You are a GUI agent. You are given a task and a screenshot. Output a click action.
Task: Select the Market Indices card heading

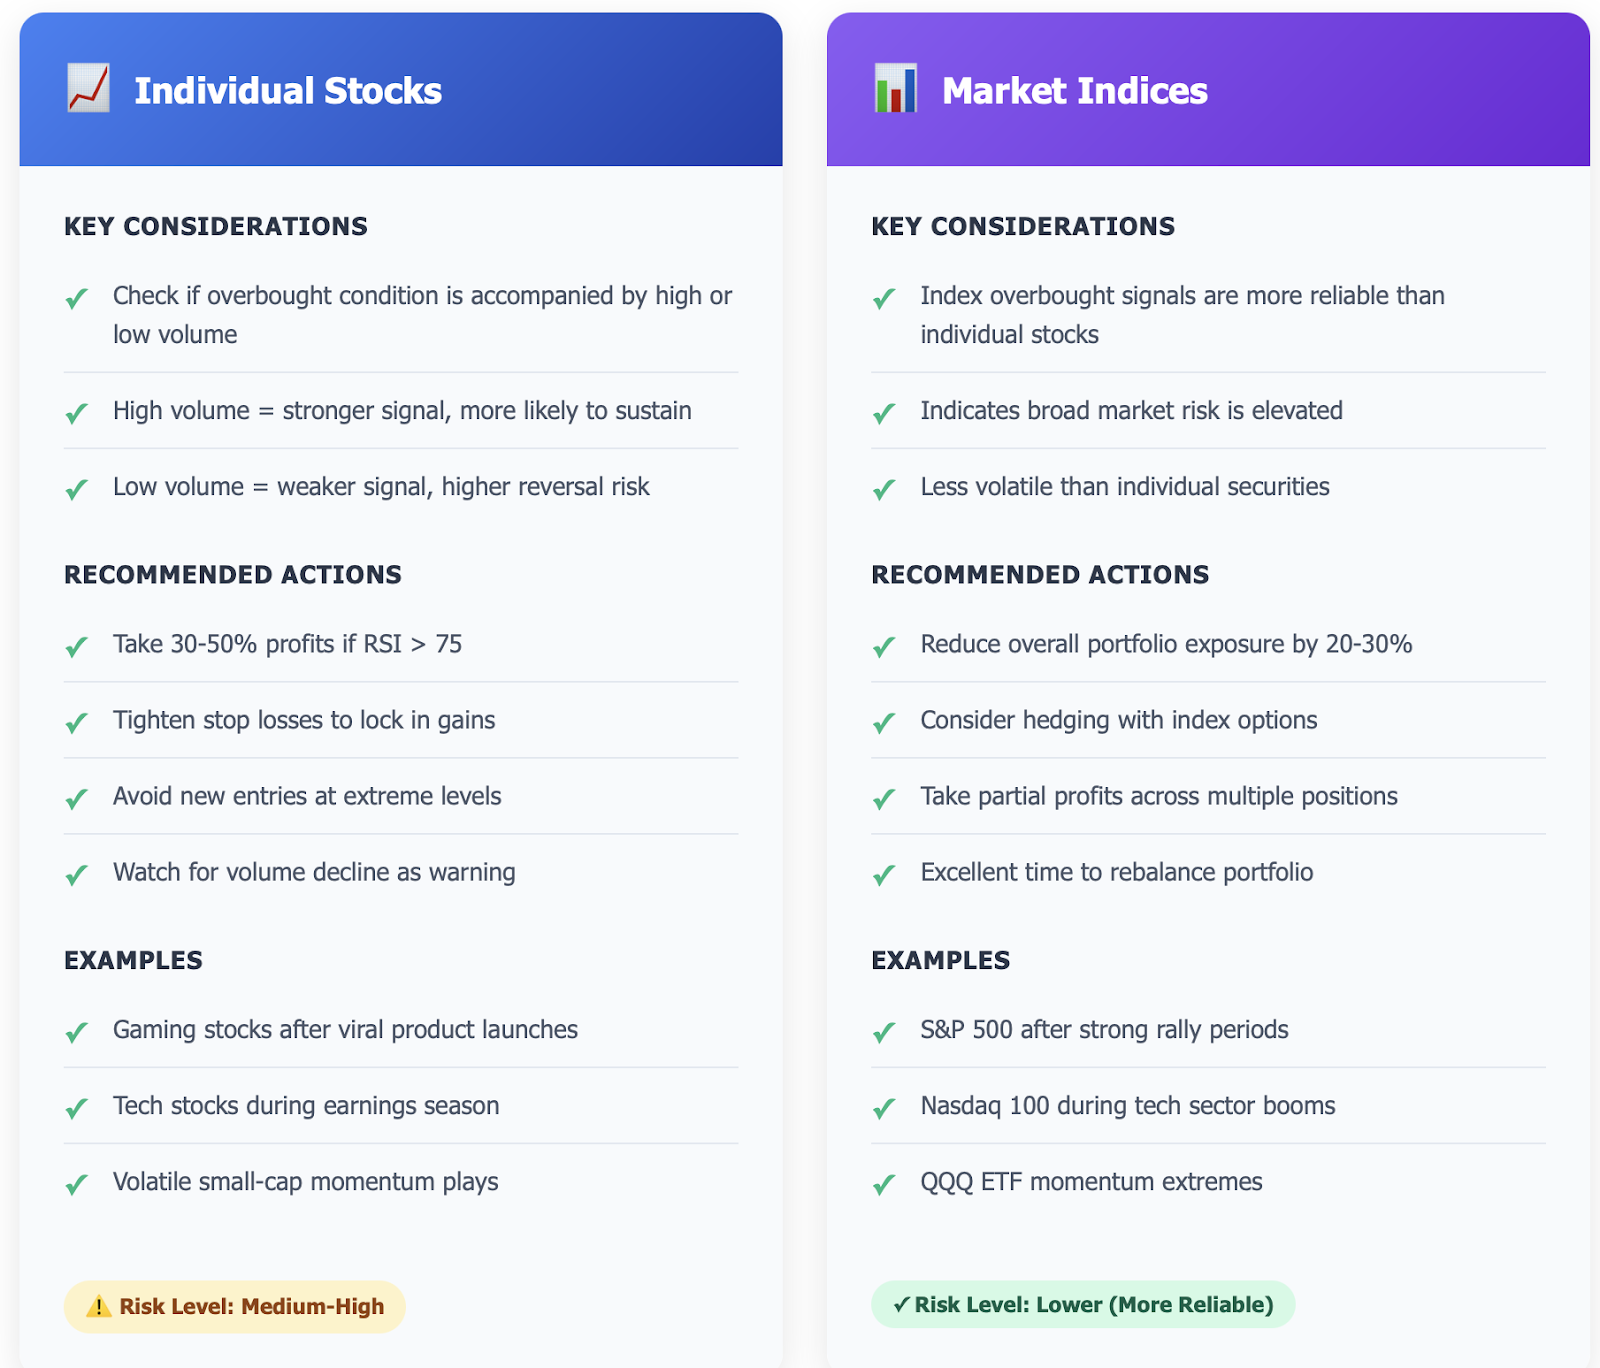[1075, 91]
